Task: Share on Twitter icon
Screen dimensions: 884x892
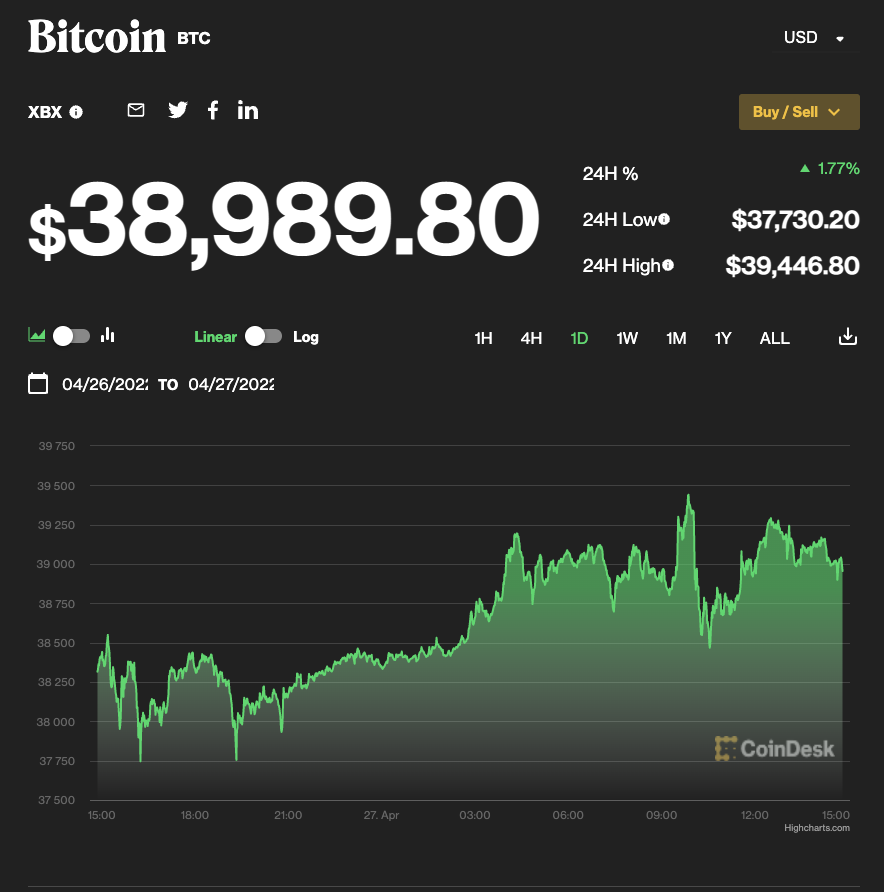Action: 178,110
